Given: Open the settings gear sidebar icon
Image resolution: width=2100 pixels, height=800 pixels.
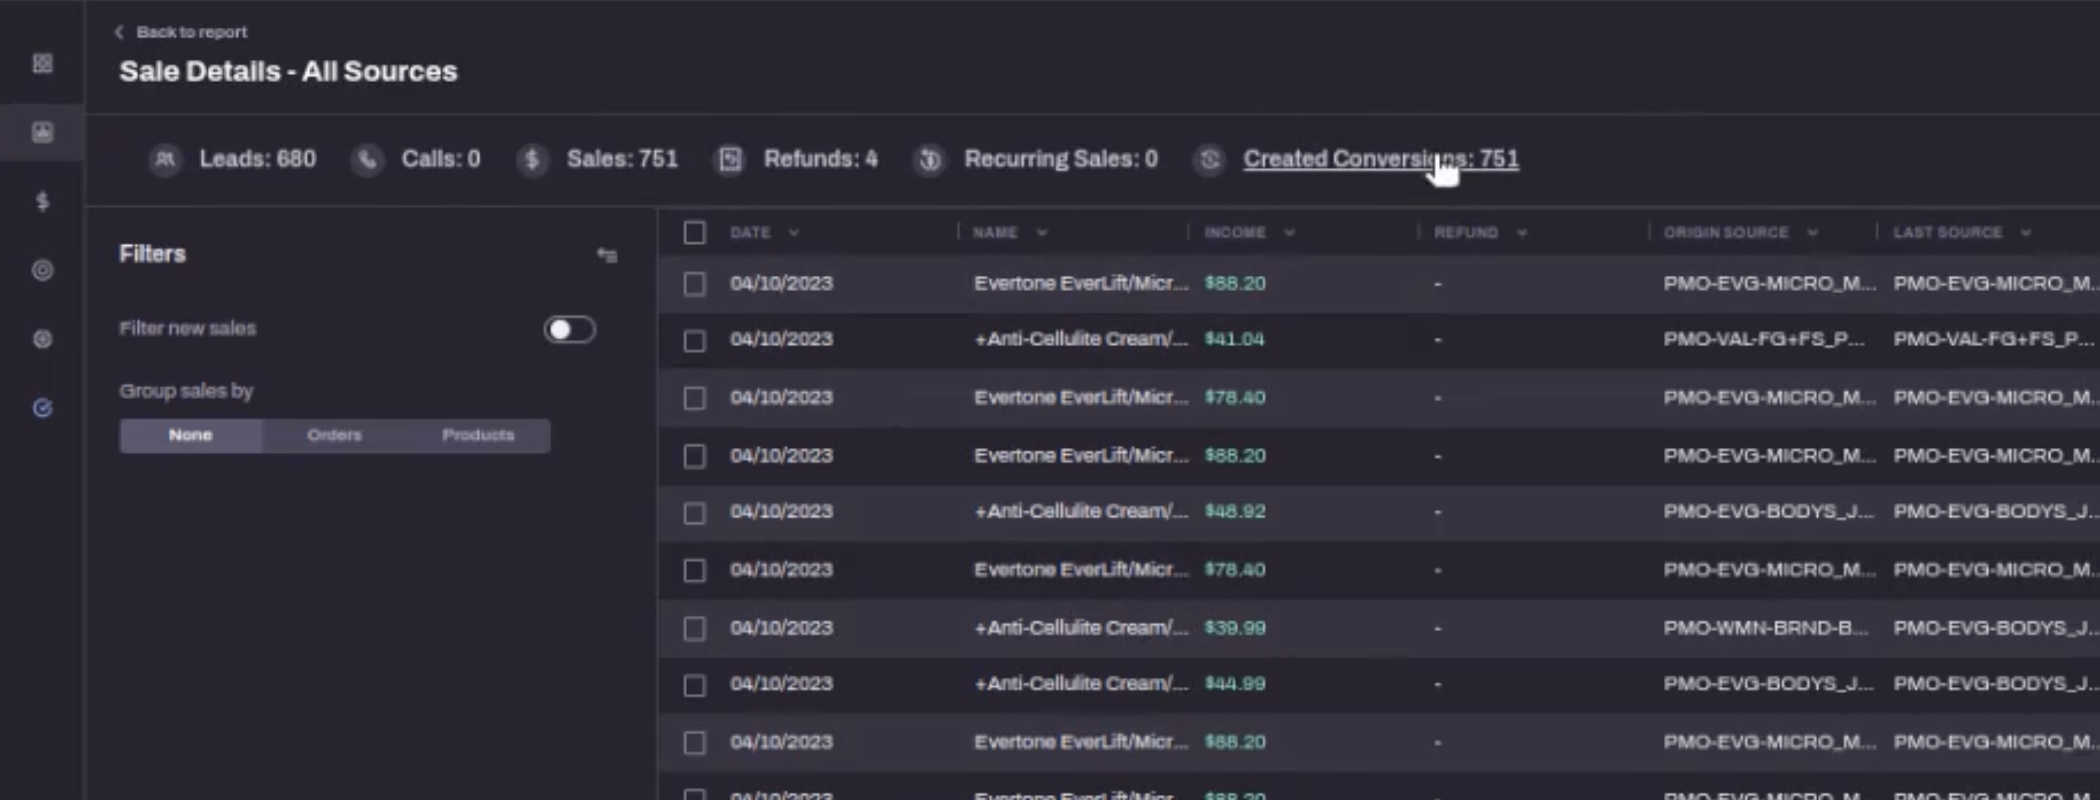Looking at the screenshot, I should click(42, 339).
